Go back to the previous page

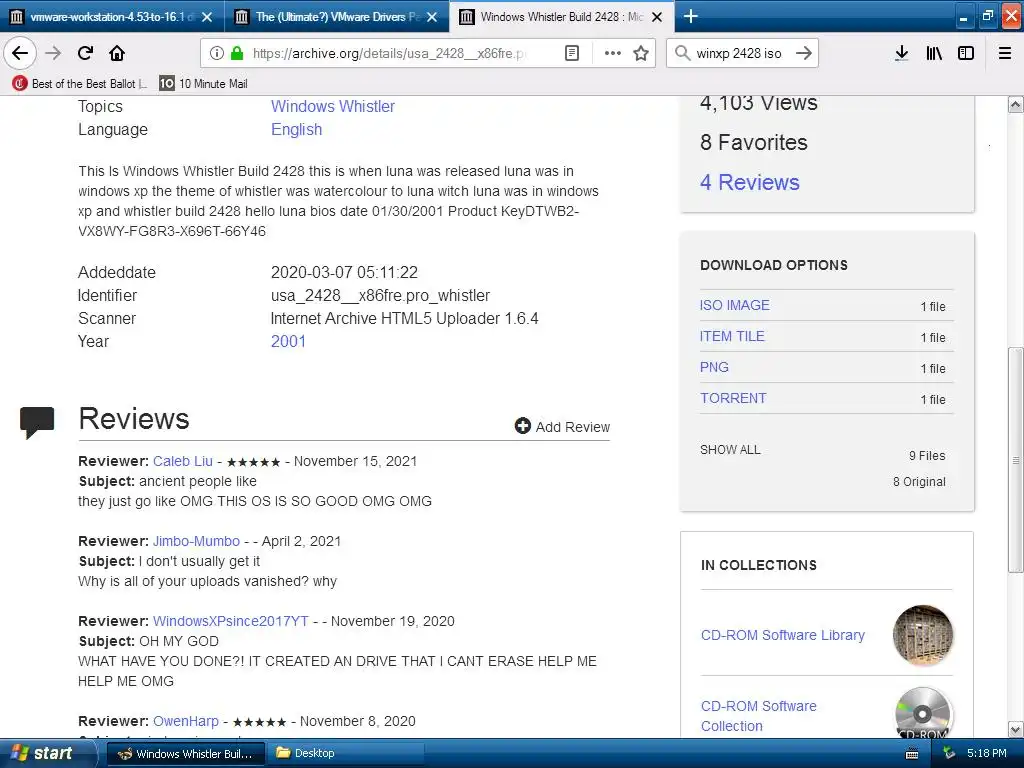20,53
